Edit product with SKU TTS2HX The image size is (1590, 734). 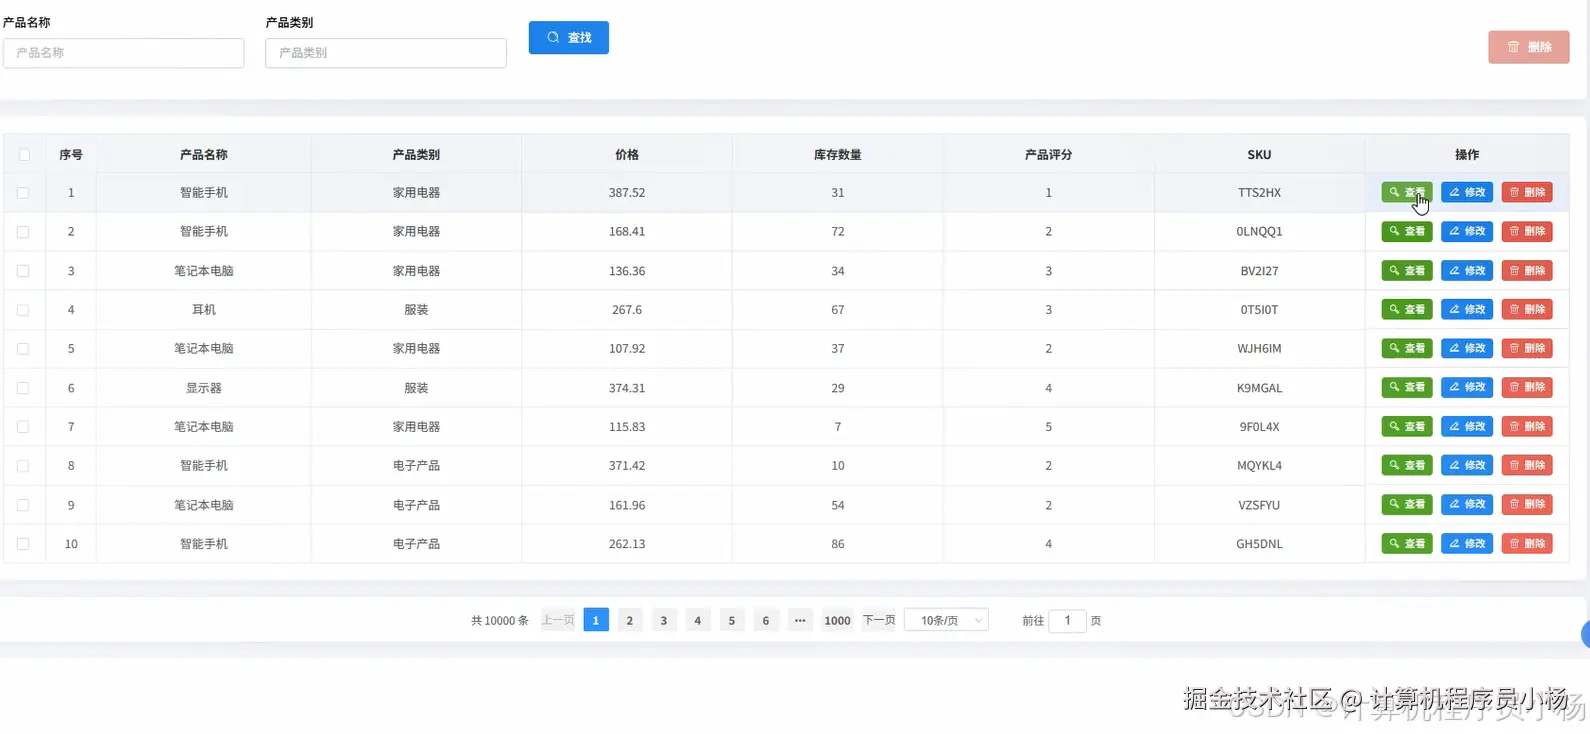coord(1467,192)
